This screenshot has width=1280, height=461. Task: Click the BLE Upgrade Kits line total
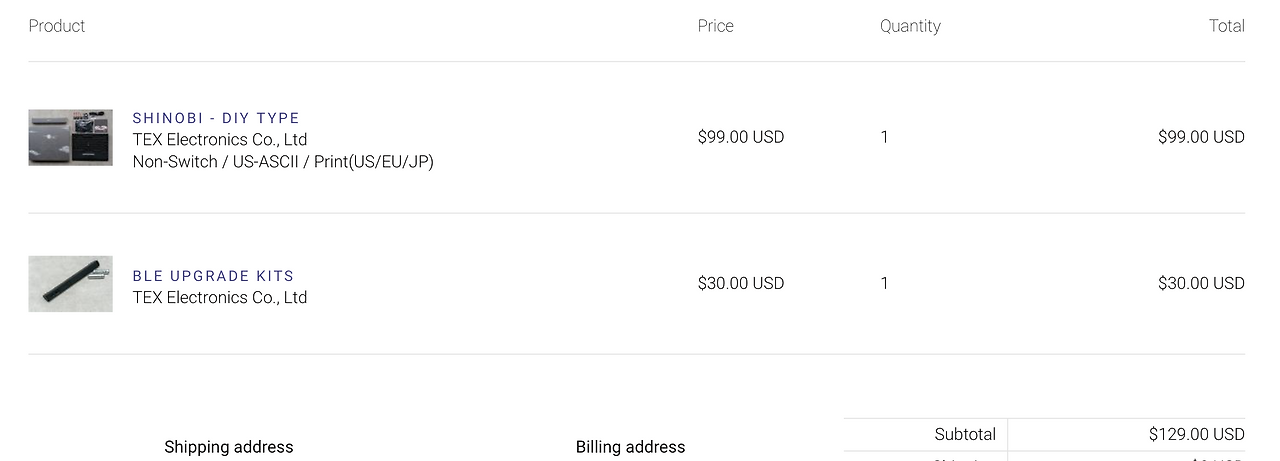[1201, 284]
